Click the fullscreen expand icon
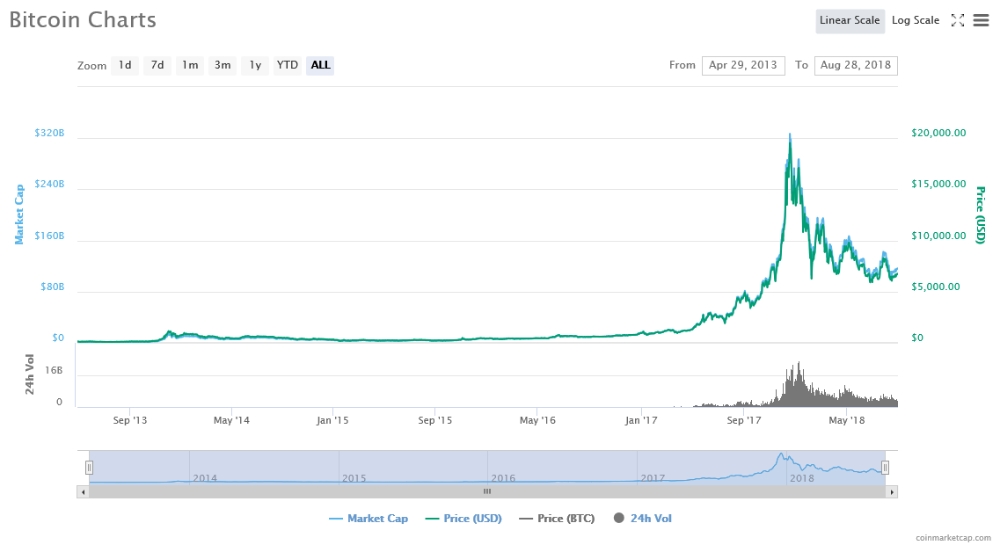The image size is (1000, 545). coord(957,20)
